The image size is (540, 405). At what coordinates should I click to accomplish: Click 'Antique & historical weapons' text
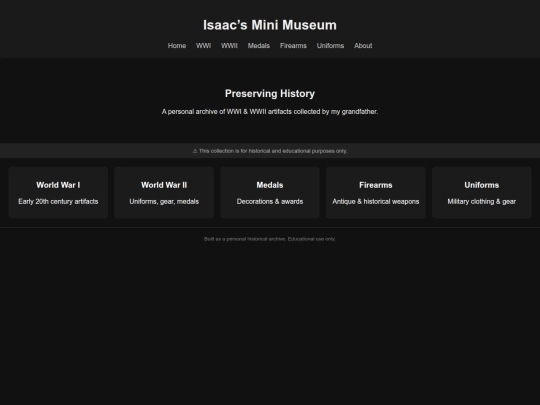(376, 201)
